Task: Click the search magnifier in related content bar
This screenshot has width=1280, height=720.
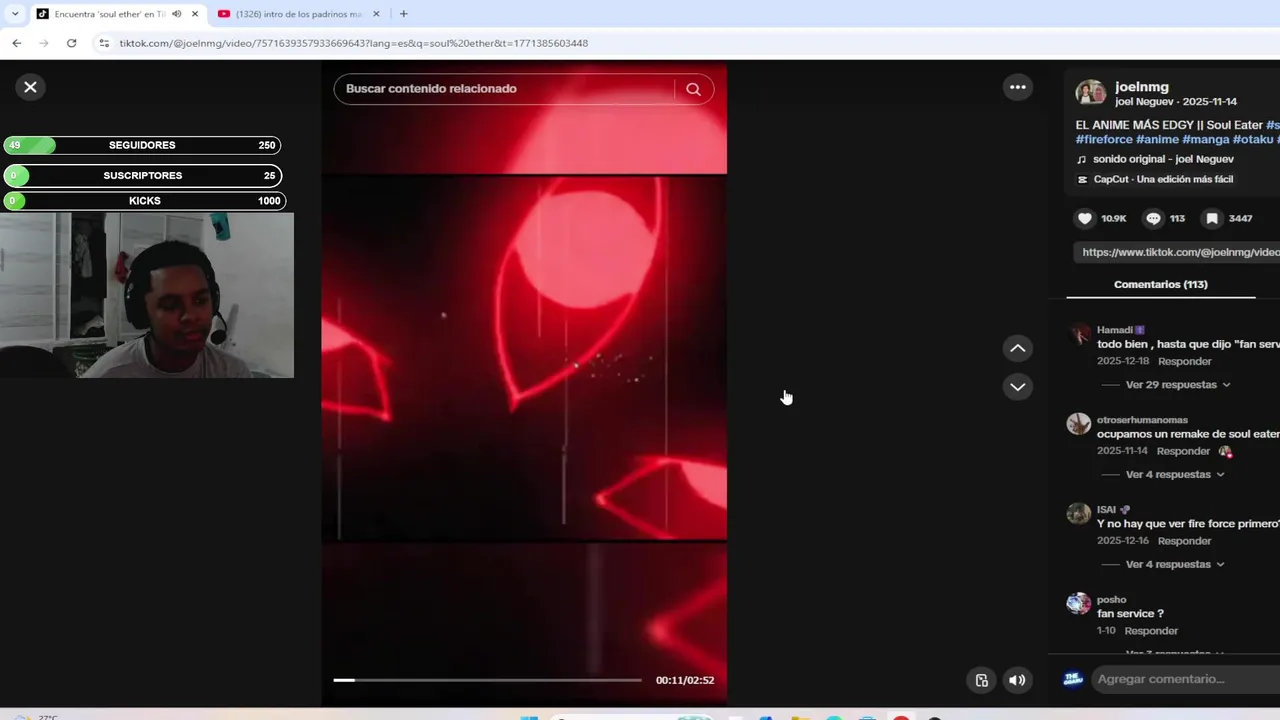Action: point(693,89)
